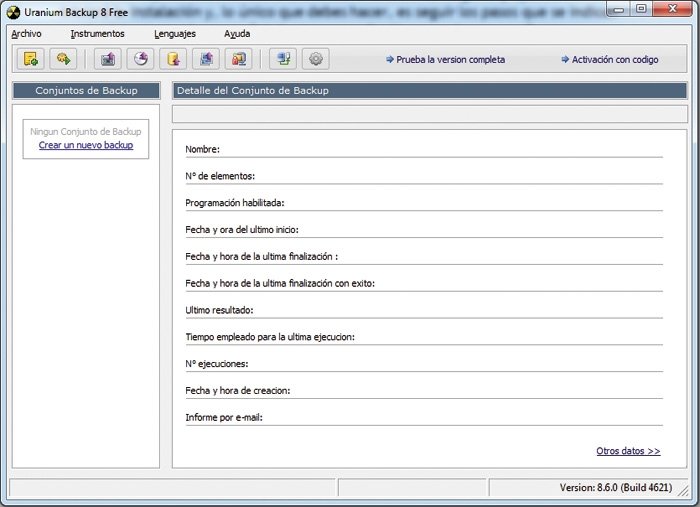
Task: Click the 'Detalle del Conjunto de Backup' header
Action: pyautogui.click(x=429, y=91)
